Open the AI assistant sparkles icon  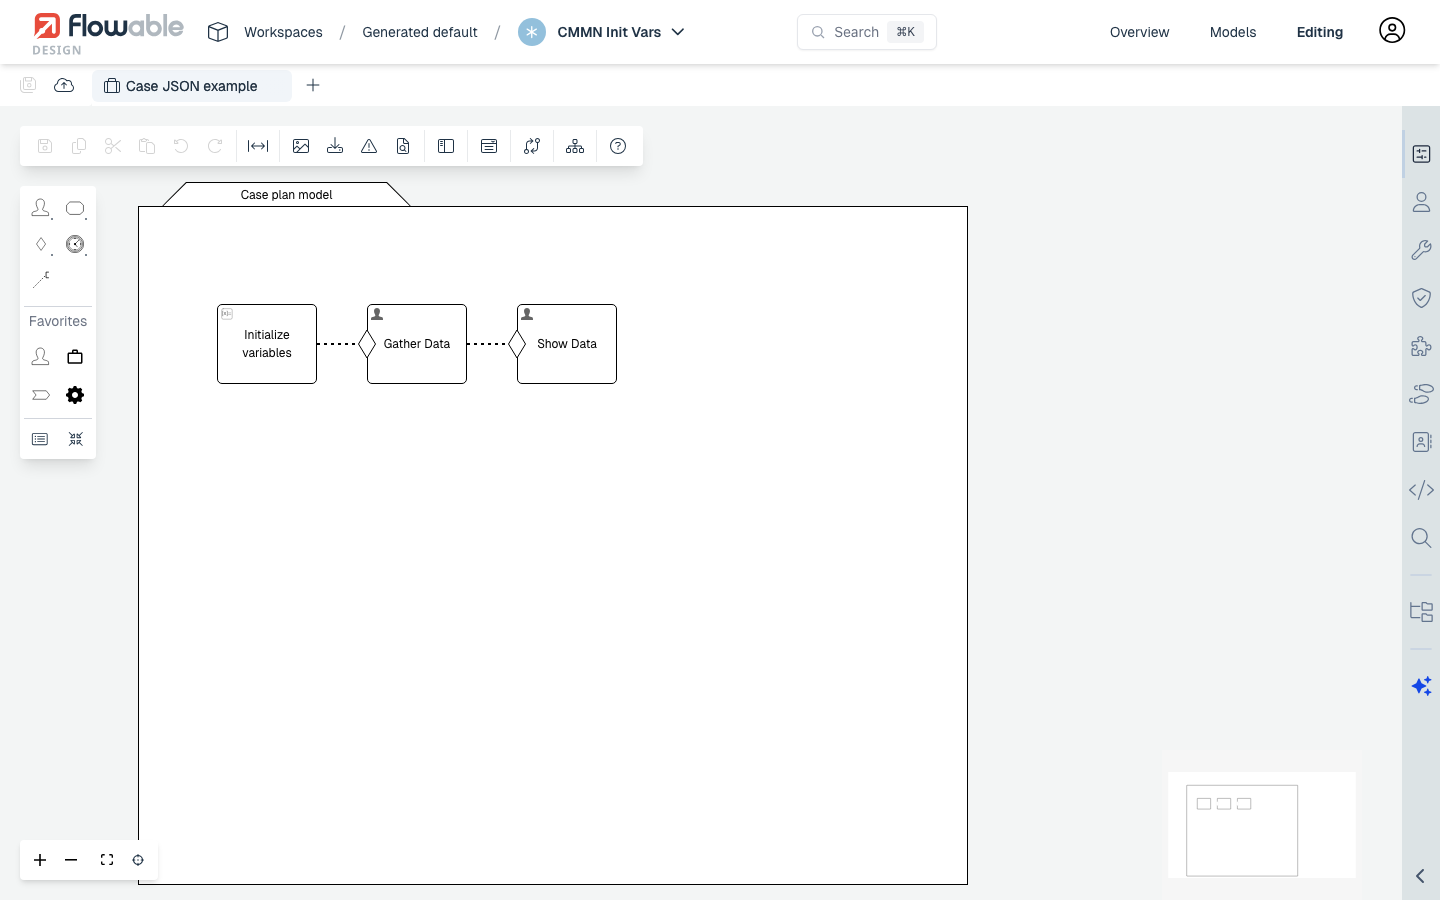point(1421,686)
